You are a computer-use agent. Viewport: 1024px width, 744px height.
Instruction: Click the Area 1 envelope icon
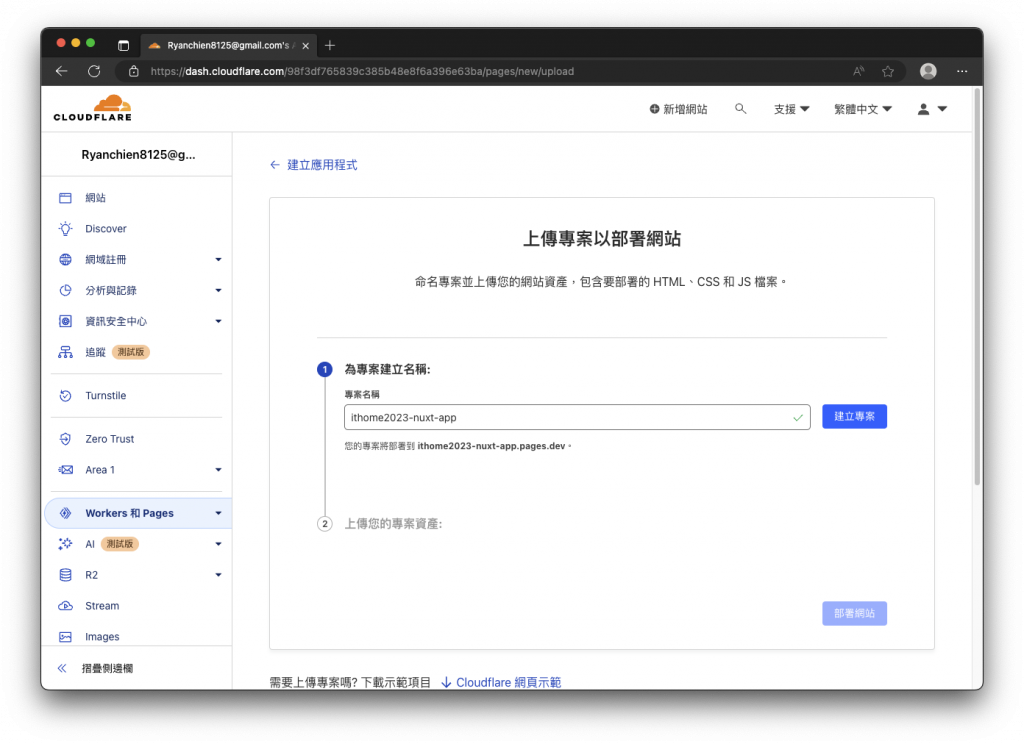click(65, 470)
